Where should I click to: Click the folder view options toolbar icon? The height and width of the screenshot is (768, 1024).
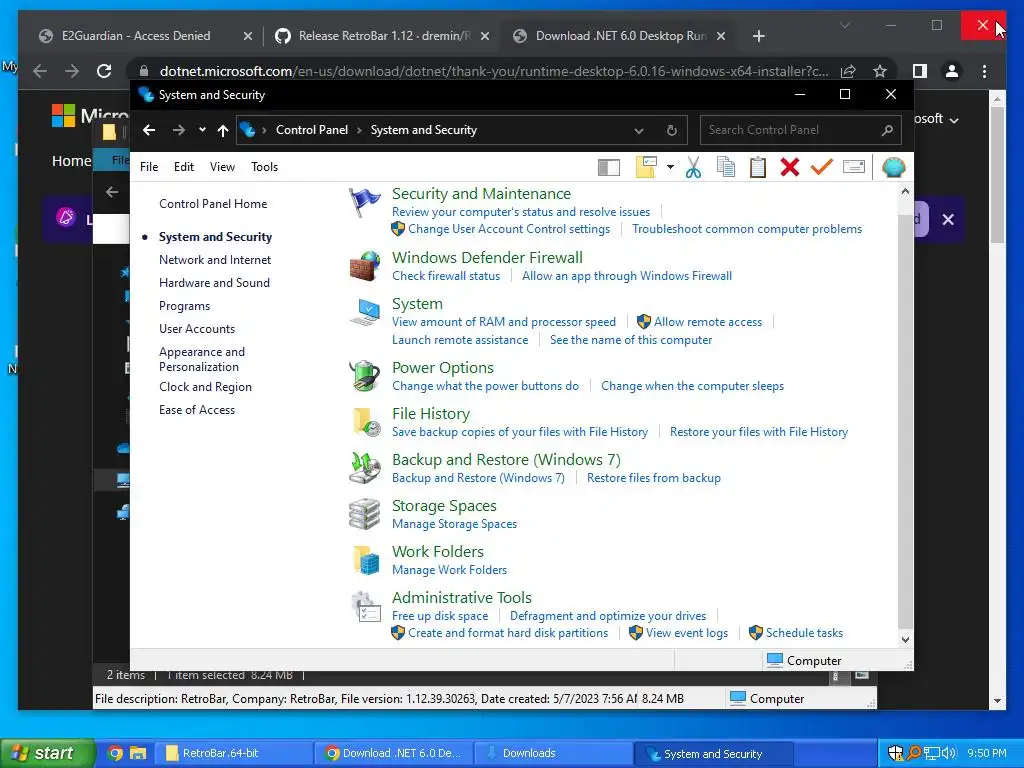coord(646,167)
